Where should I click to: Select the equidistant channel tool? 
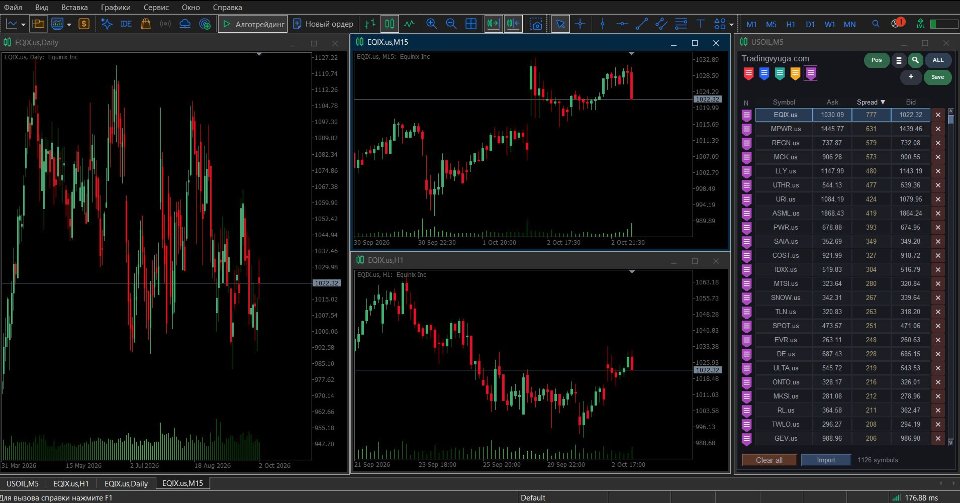coord(661,24)
